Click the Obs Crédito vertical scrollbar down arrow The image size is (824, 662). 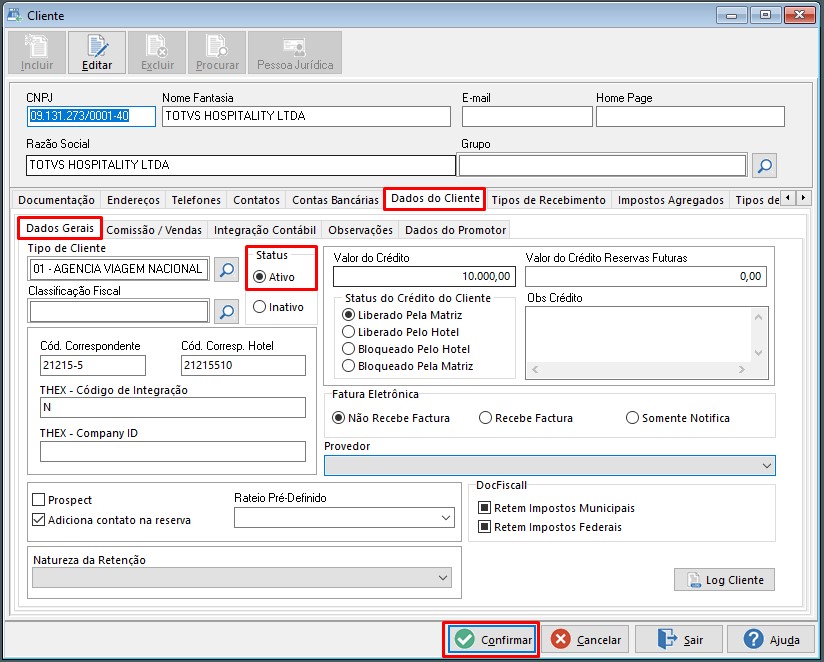[758, 353]
